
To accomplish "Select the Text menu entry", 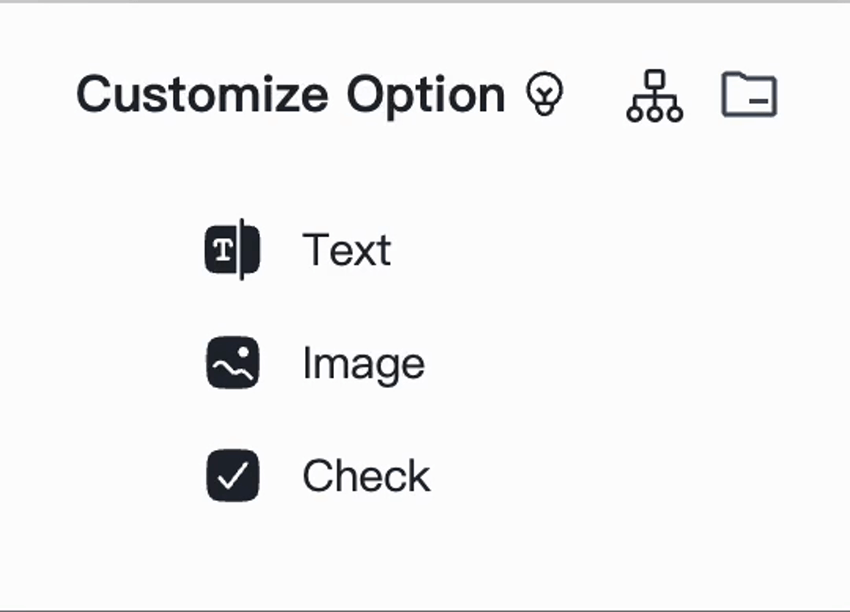I will pos(348,250).
